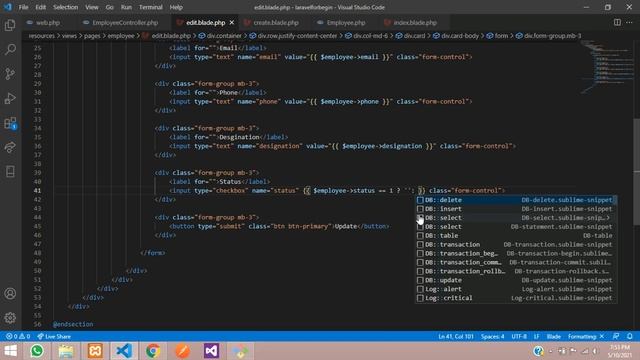Click Blade language mode

[553, 336]
